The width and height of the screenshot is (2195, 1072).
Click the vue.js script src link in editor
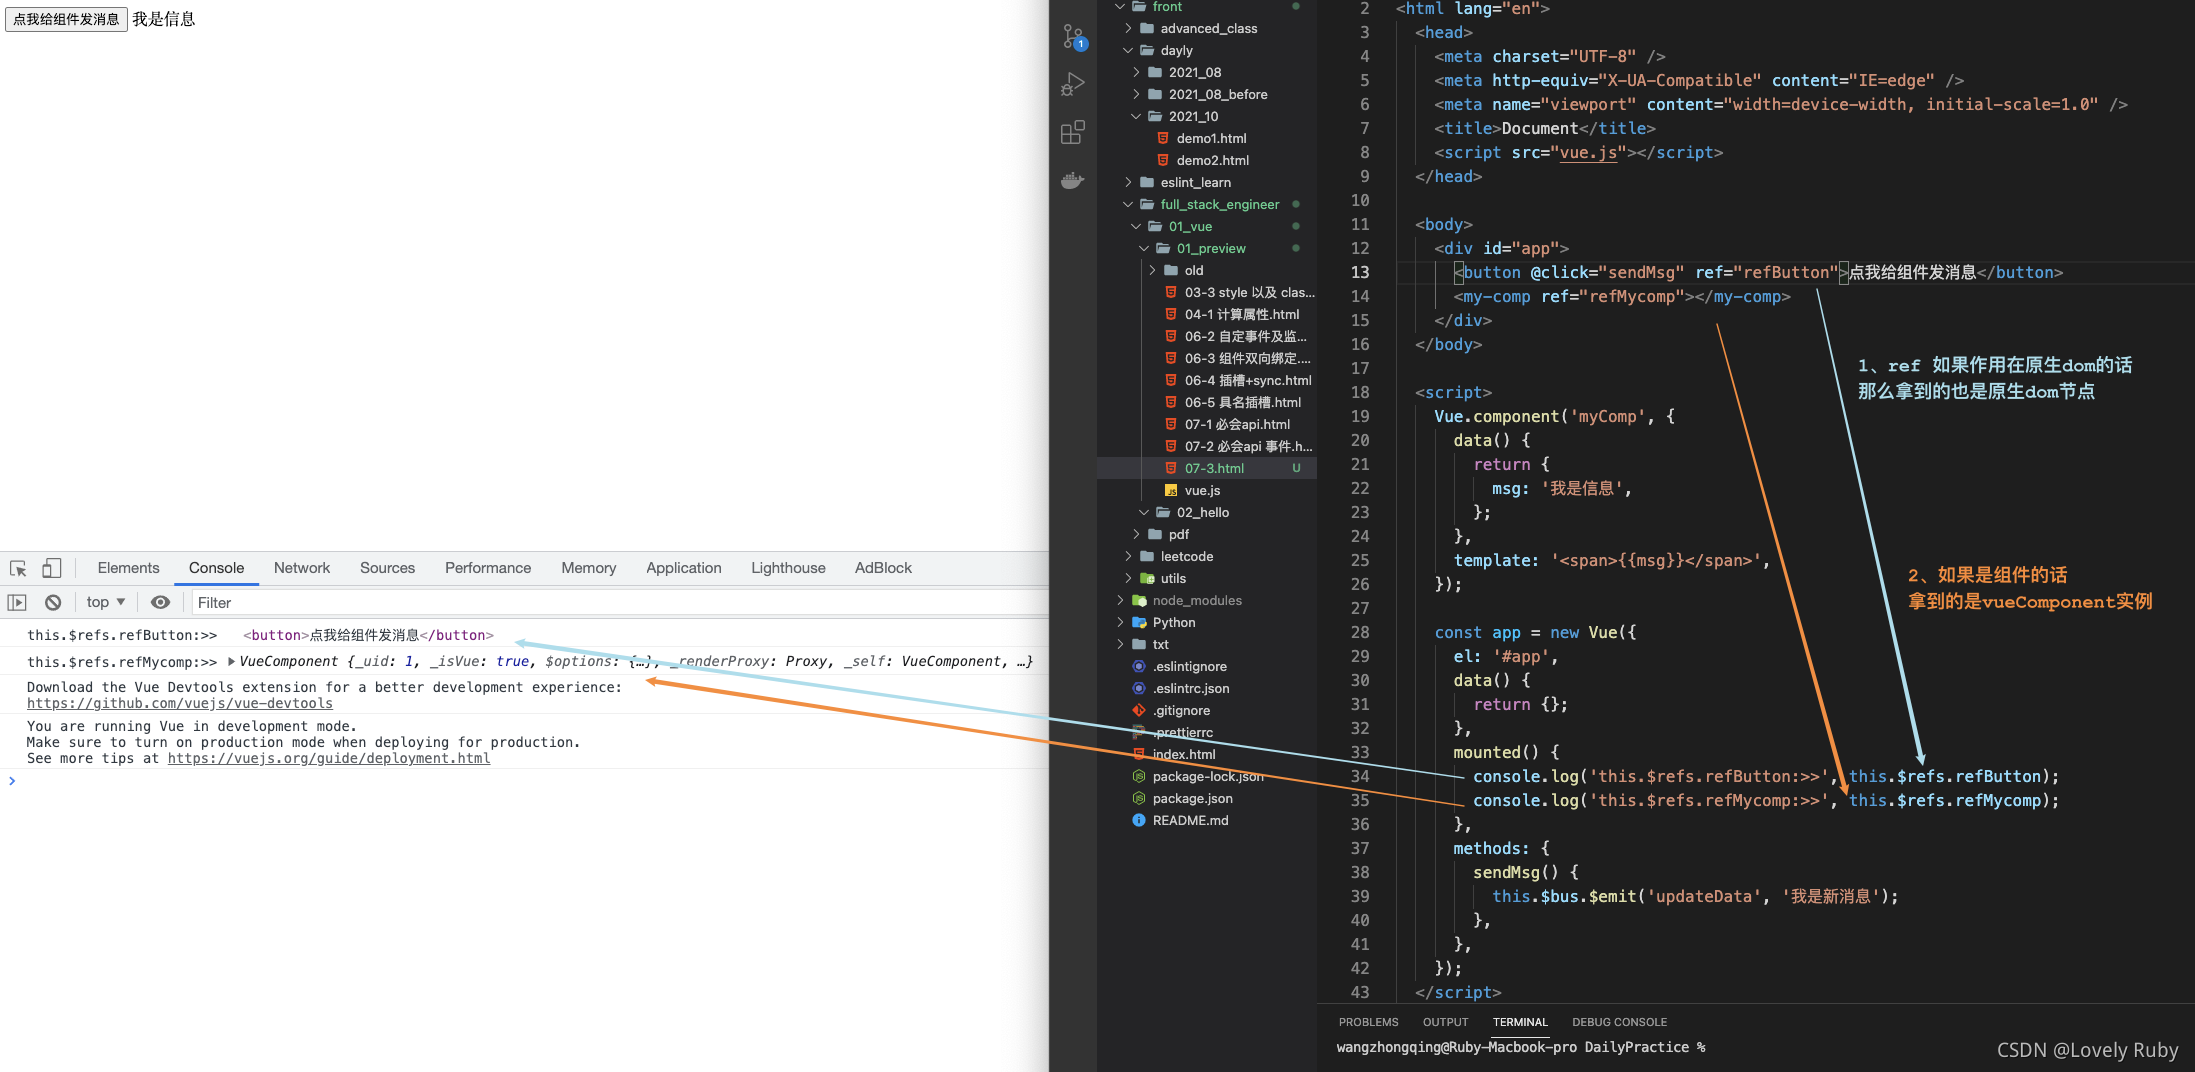point(1588,153)
